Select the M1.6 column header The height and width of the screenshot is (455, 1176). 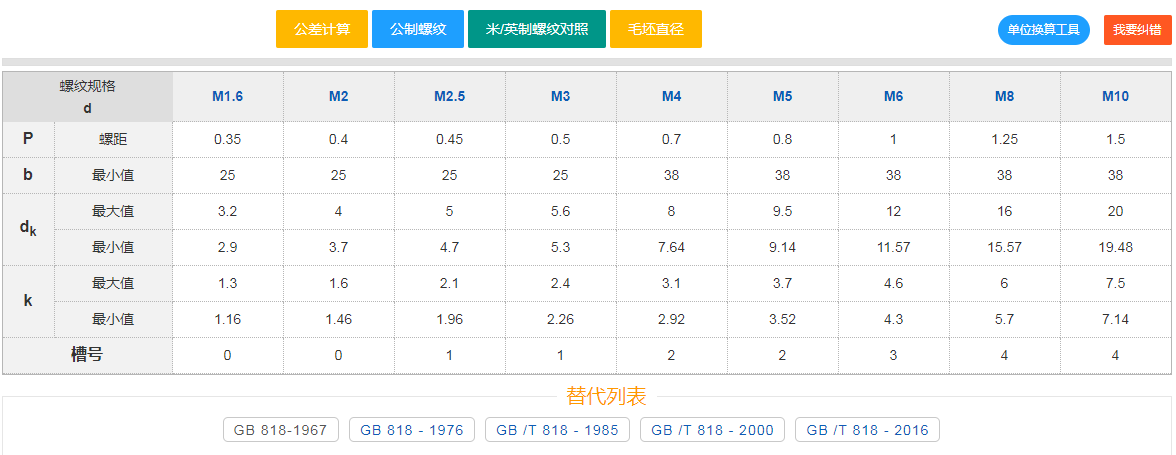[x=228, y=97]
